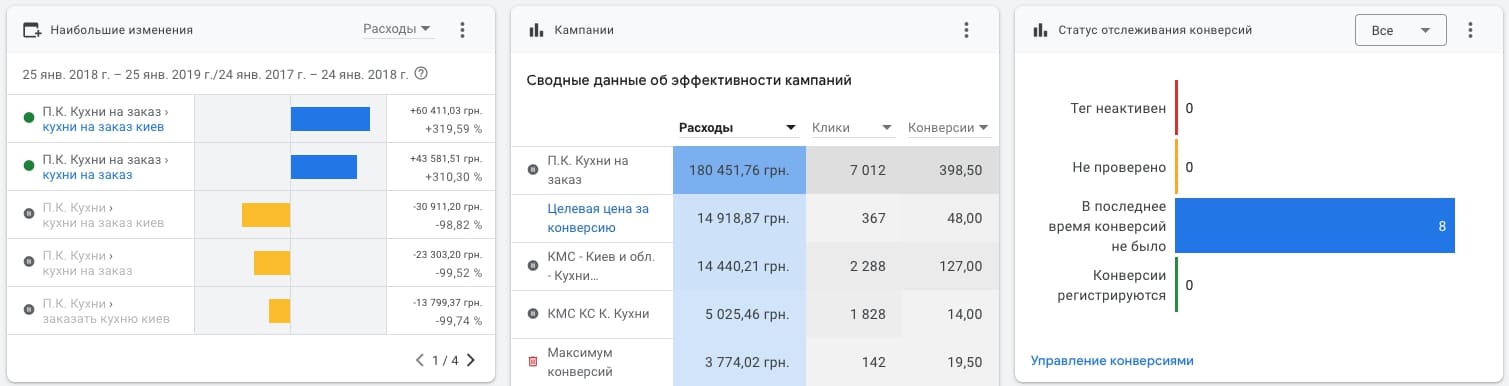Screen dimensions: 1509x386
Task: Click paused icon next to КМС КС К. Кухни
Action: (533, 314)
